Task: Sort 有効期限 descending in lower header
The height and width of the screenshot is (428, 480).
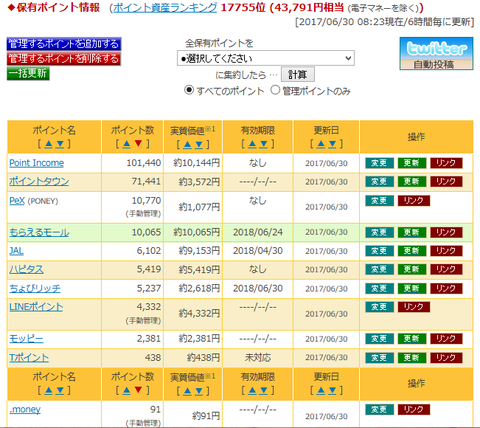Action: [x=264, y=390]
